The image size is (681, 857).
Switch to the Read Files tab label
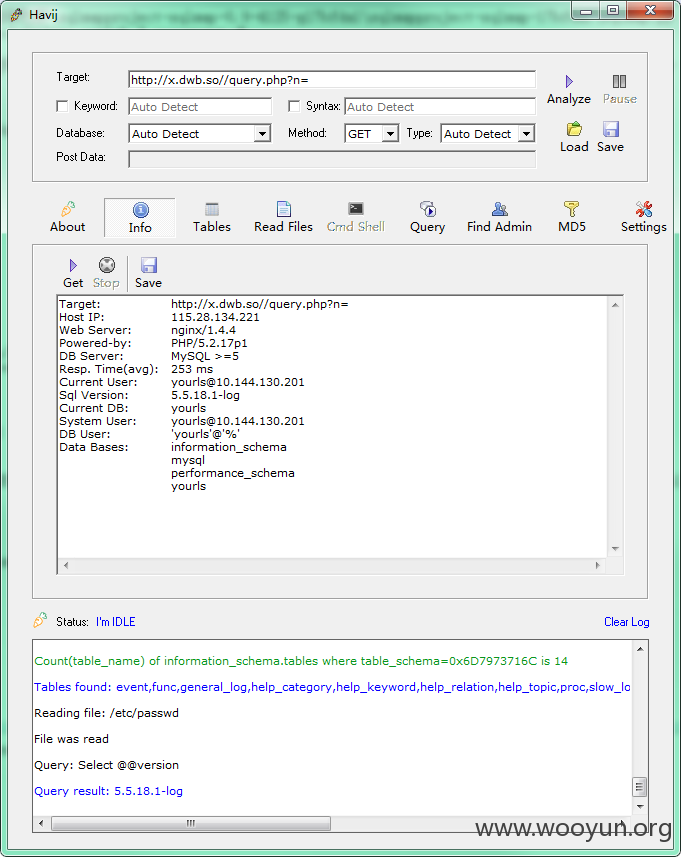(284, 227)
